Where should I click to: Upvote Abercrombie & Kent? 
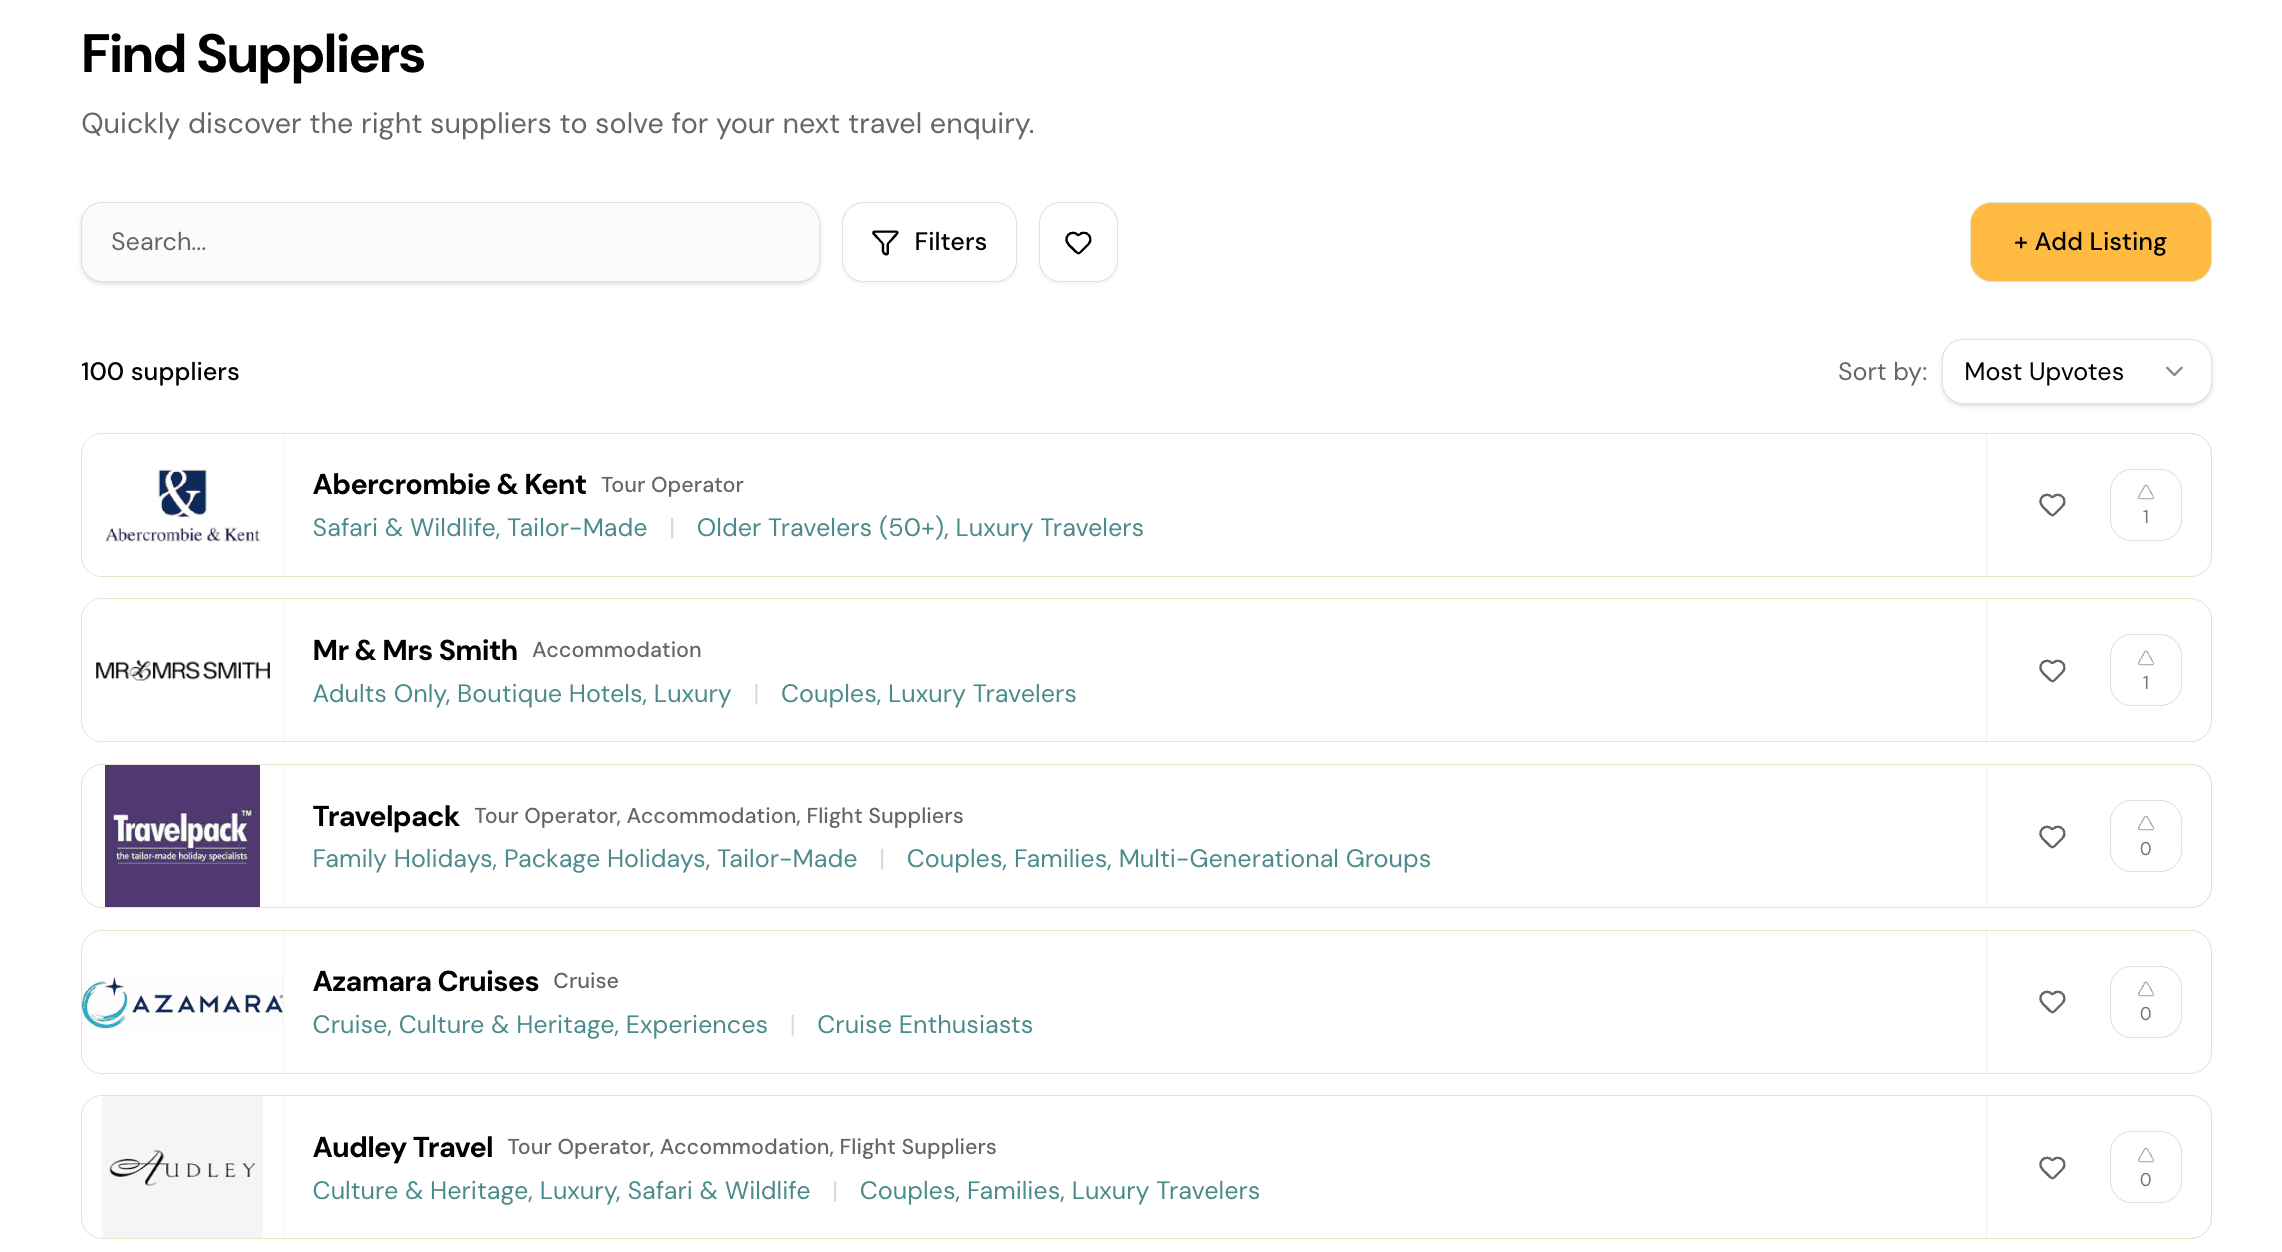tap(2145, 505)
